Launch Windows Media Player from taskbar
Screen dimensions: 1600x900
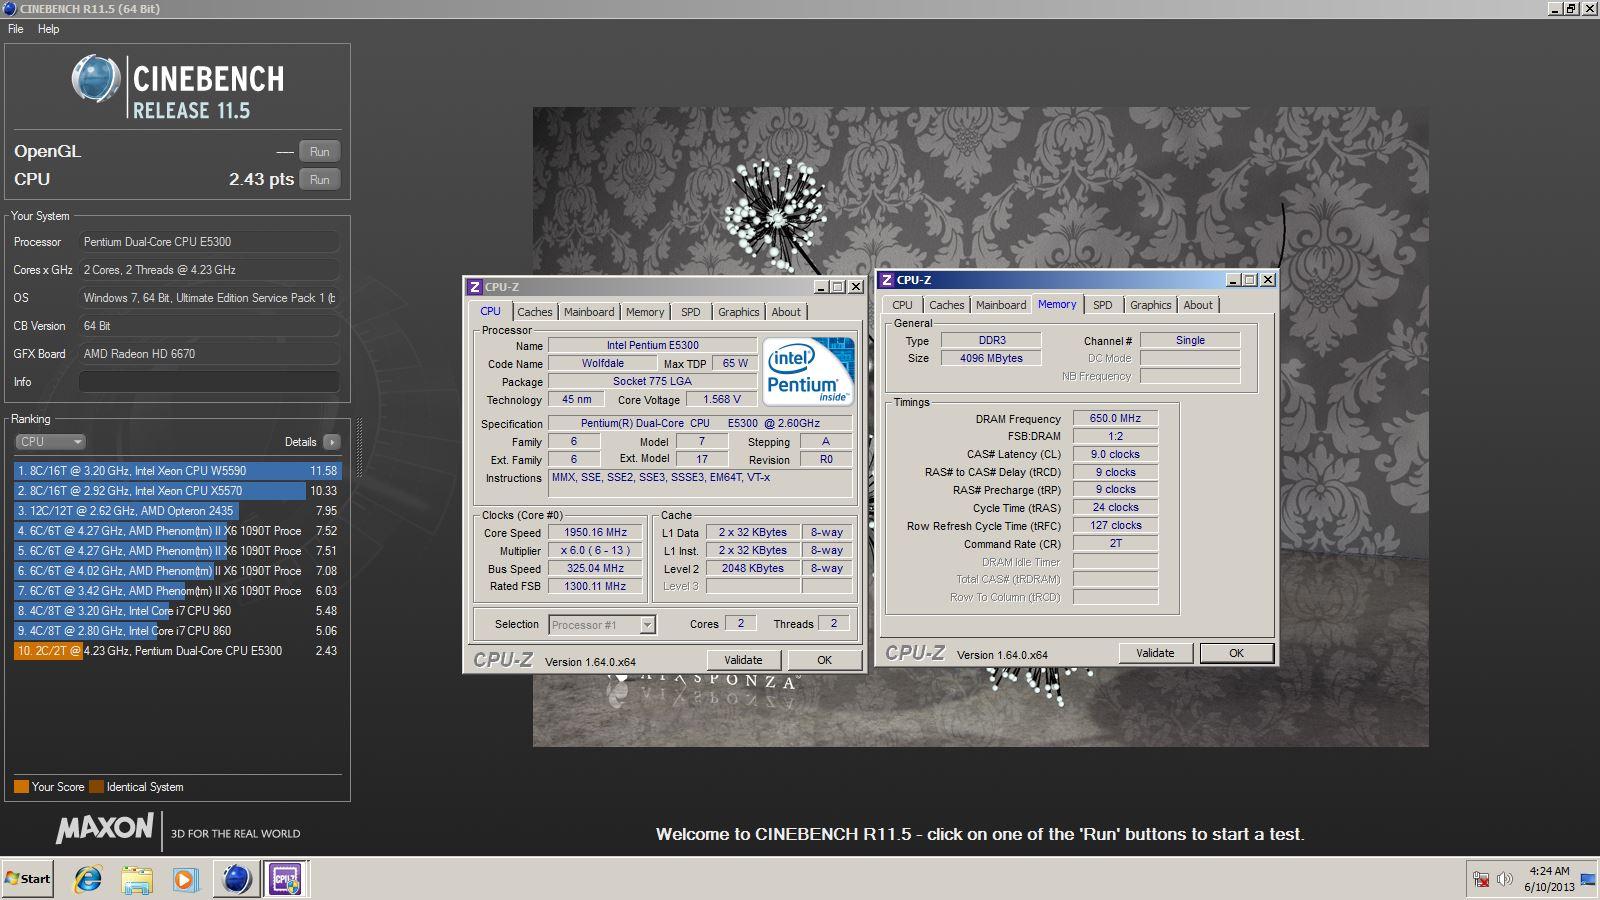[x=185, y=879]
